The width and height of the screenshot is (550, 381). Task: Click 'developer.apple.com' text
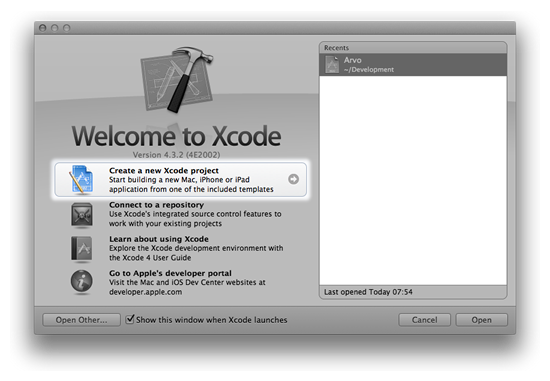[146, 292]
